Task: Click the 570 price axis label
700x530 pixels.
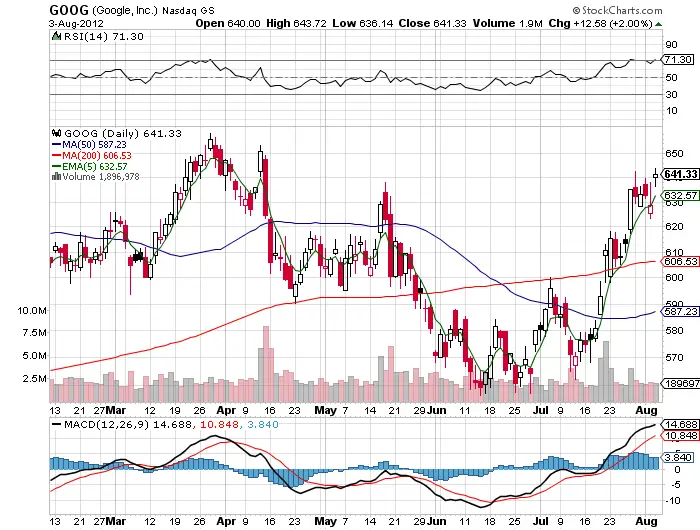Action: [x=674, y=357]
